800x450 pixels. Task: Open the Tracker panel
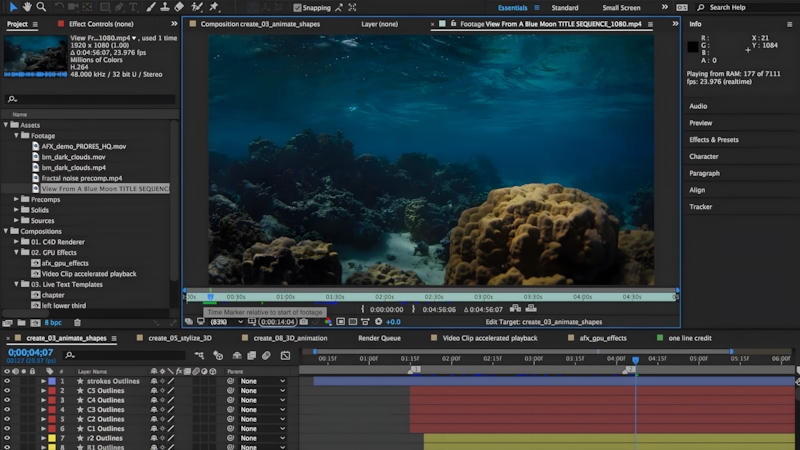701,207
